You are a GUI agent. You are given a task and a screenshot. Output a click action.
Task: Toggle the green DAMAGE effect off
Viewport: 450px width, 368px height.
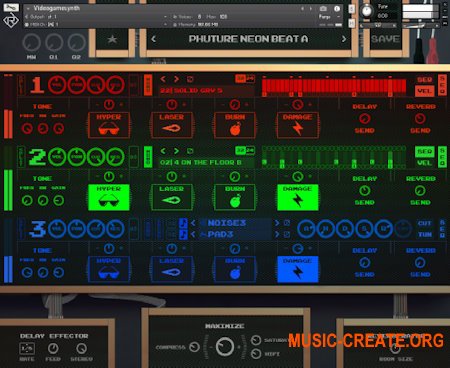click(x=298, y=197)
